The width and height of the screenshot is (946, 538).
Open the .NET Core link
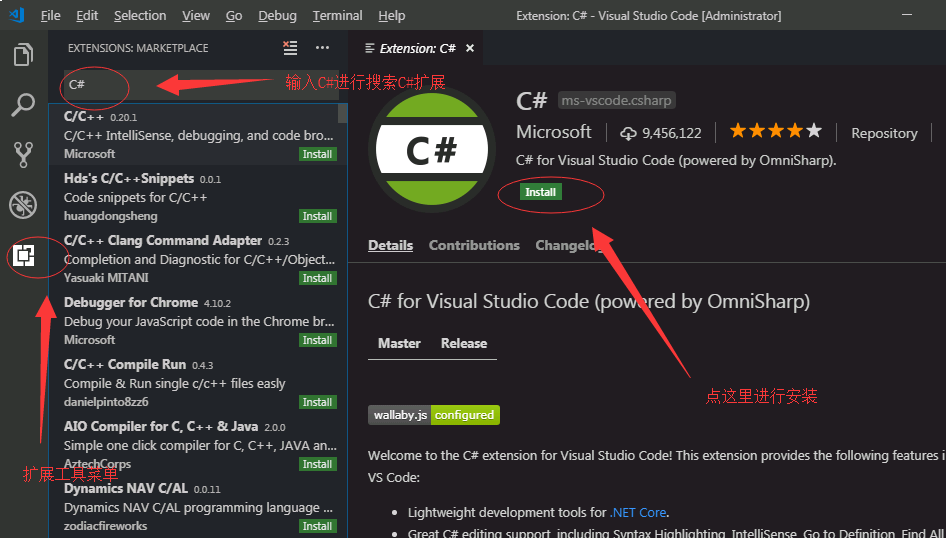point(638,513)
